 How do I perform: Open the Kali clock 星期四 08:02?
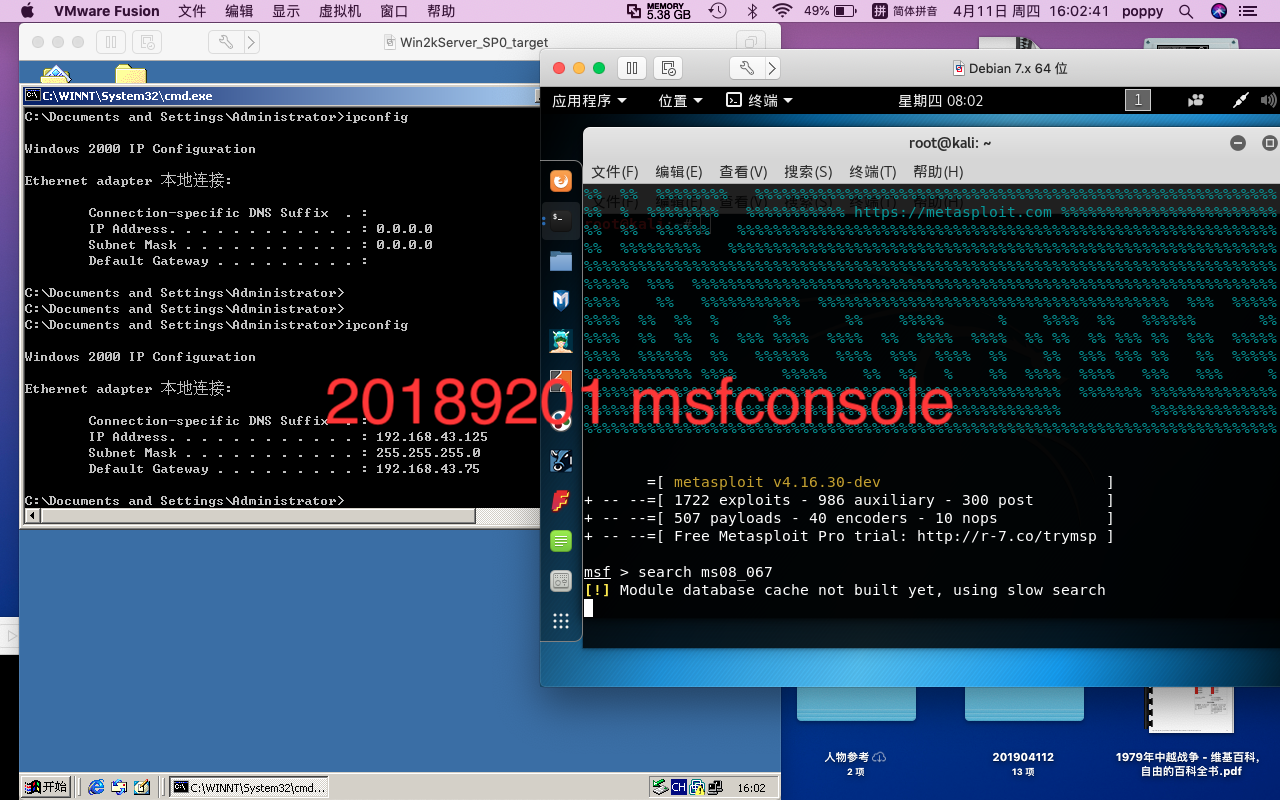(x=940, y=101)
